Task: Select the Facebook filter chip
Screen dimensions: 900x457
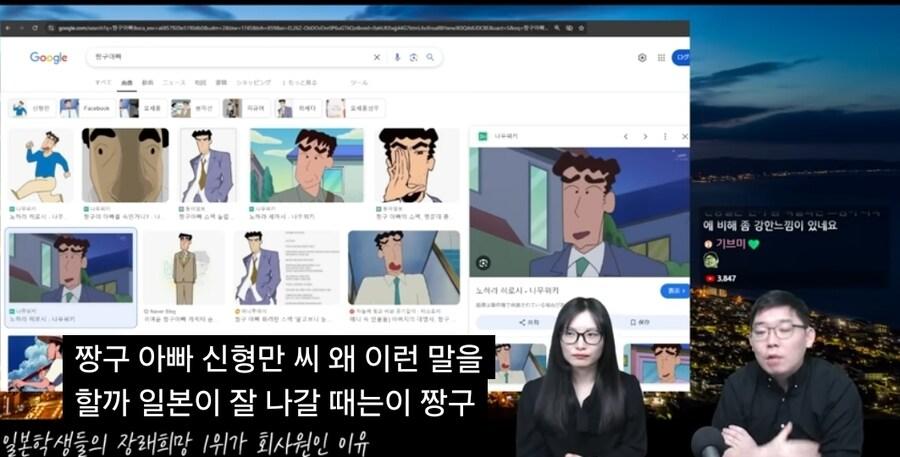Action: [x=86, y=108]
